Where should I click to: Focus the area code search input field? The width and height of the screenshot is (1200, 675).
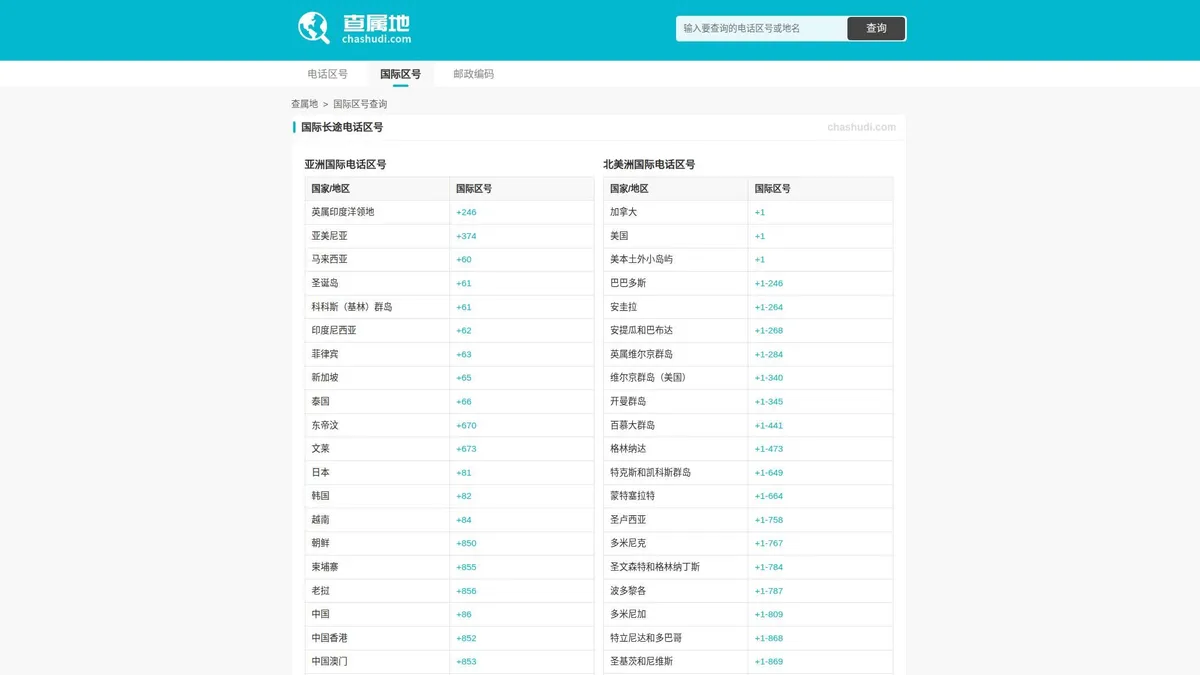(761, 28)
